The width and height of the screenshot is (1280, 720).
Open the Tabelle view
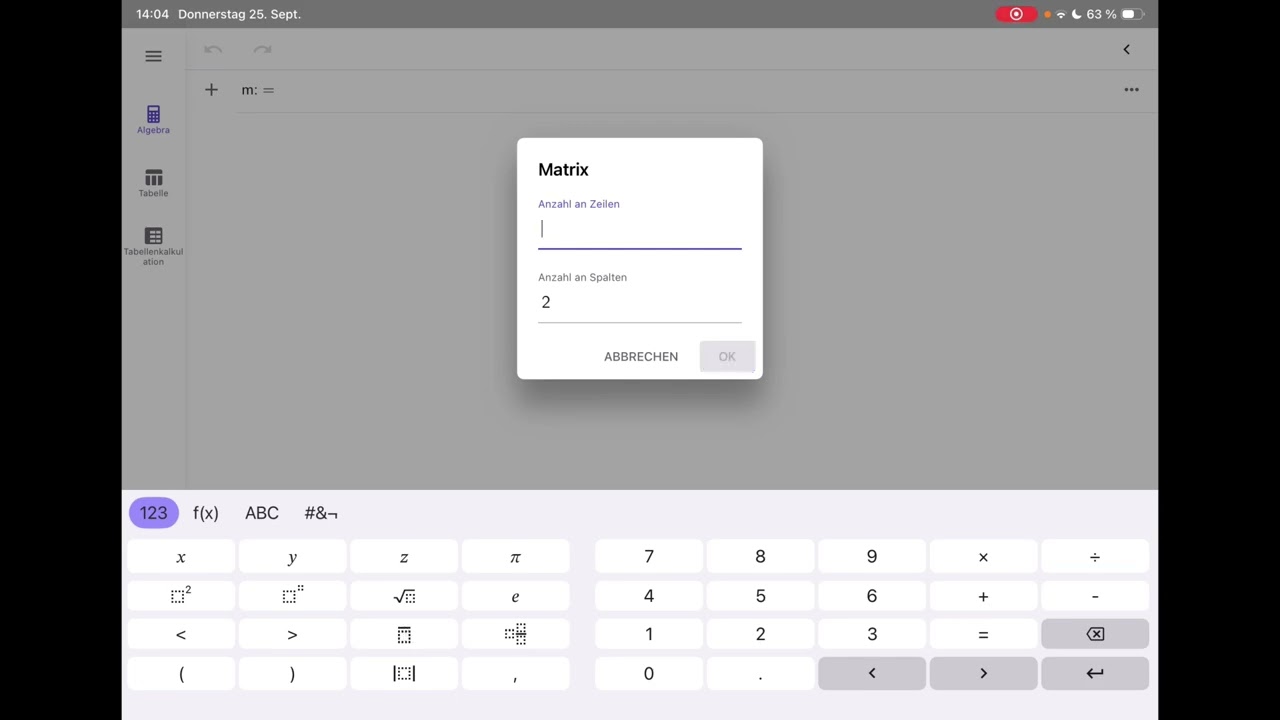pyautogui.click(x=153, y=183)
